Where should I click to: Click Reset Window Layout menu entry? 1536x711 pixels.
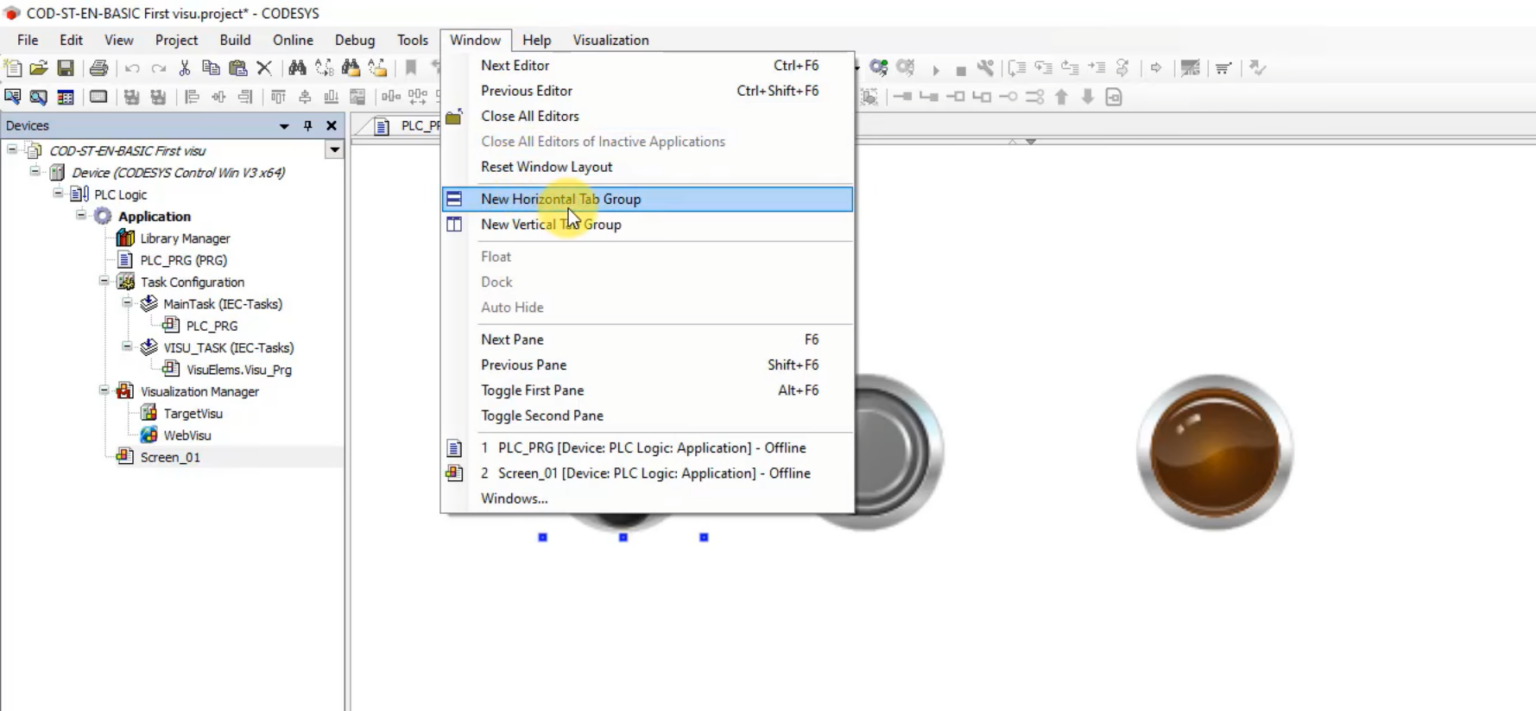click(546, 167)
